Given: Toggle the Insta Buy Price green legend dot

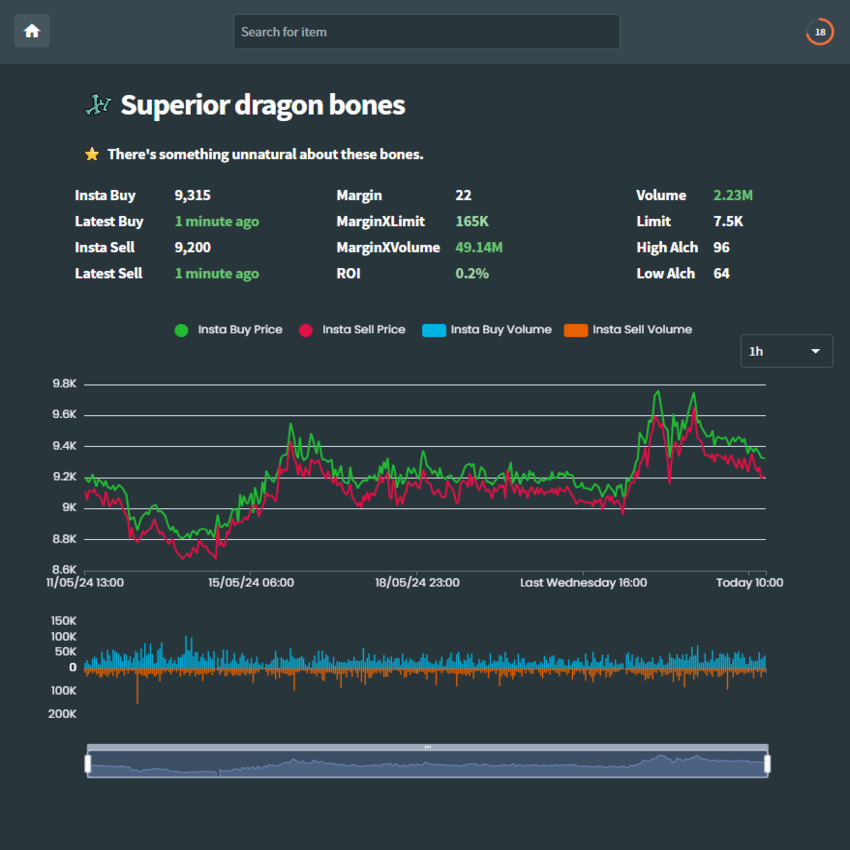Looking at the screenshot, I should 181,330.
